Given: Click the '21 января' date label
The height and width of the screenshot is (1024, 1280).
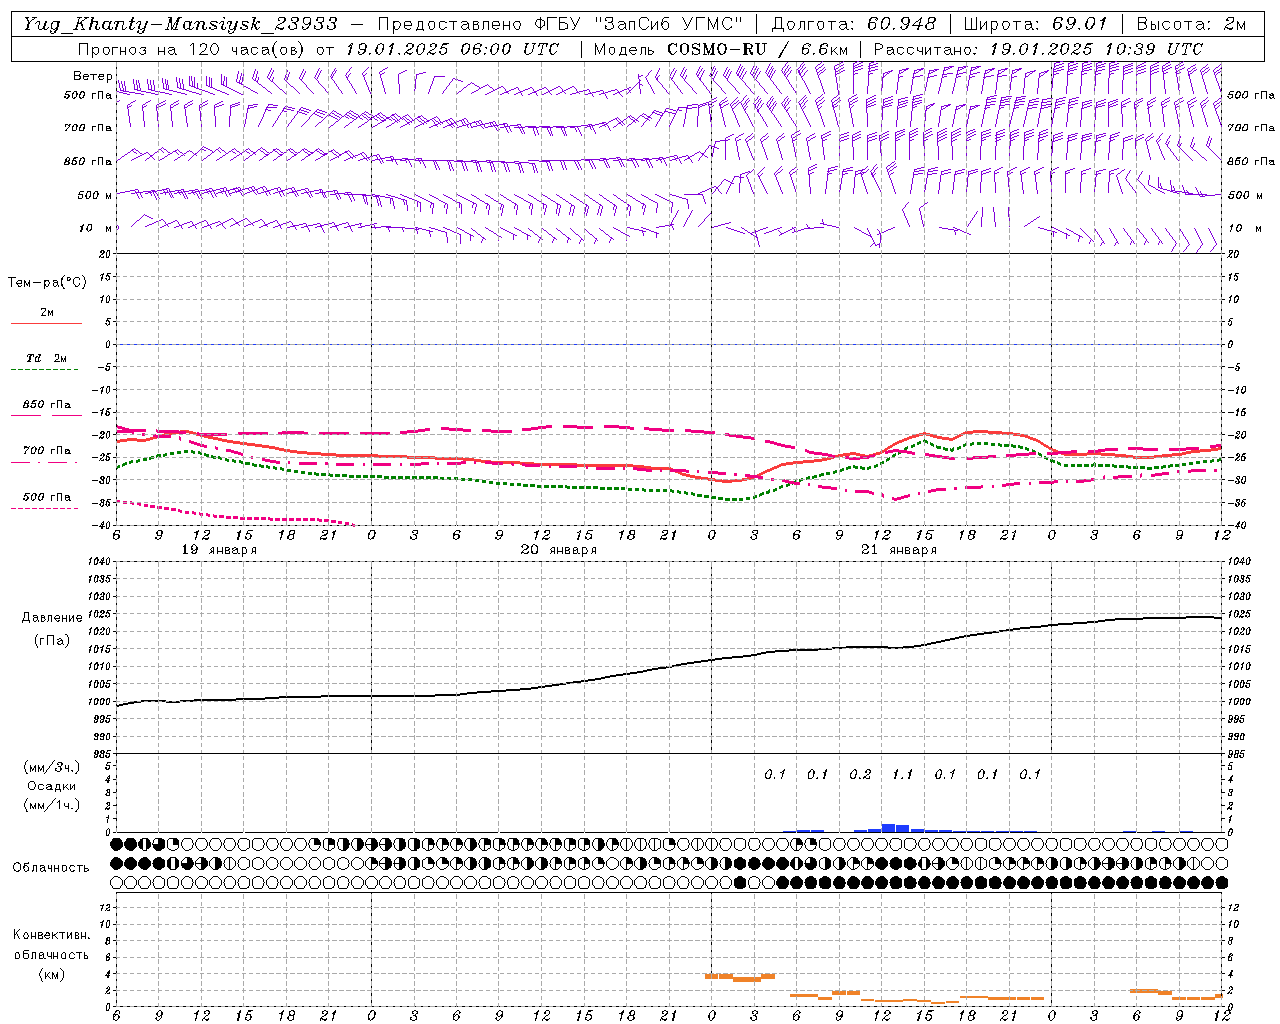Looking at the screenshot, I should click(899, 550).
